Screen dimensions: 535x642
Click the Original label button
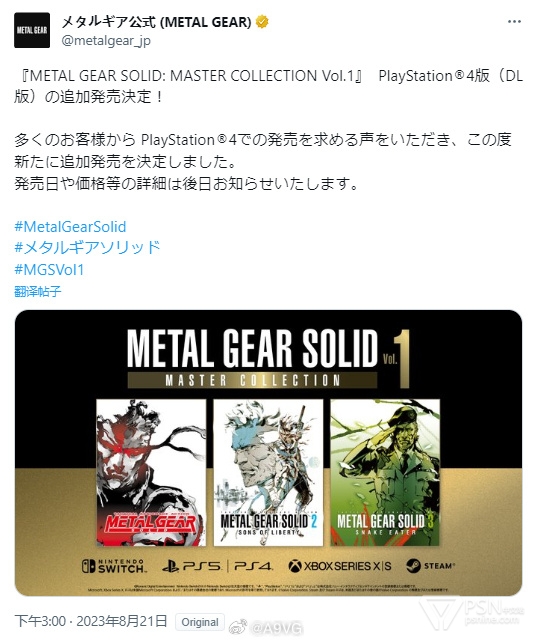click(200, 622)
